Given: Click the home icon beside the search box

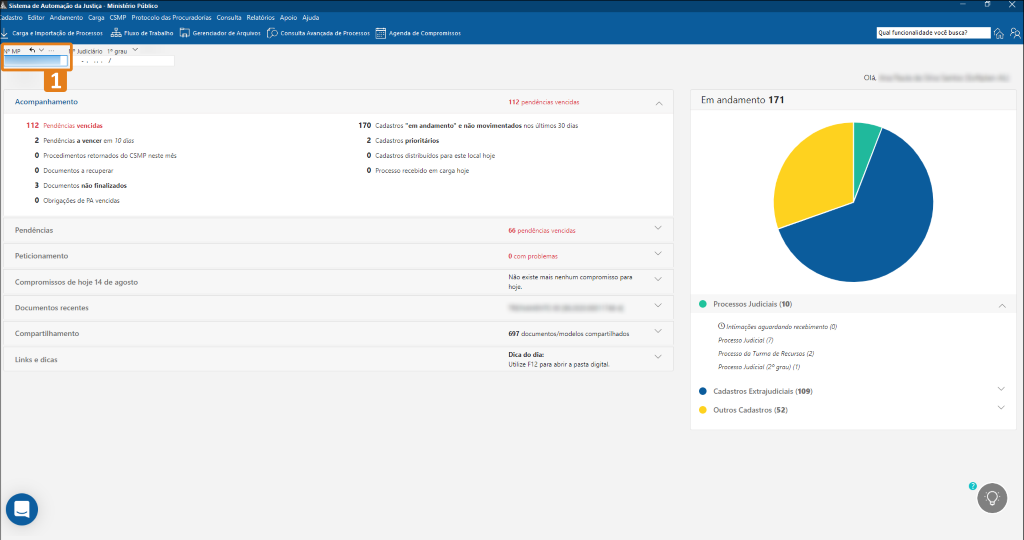Looking at the screenshot, I should (x=999, y=33).
